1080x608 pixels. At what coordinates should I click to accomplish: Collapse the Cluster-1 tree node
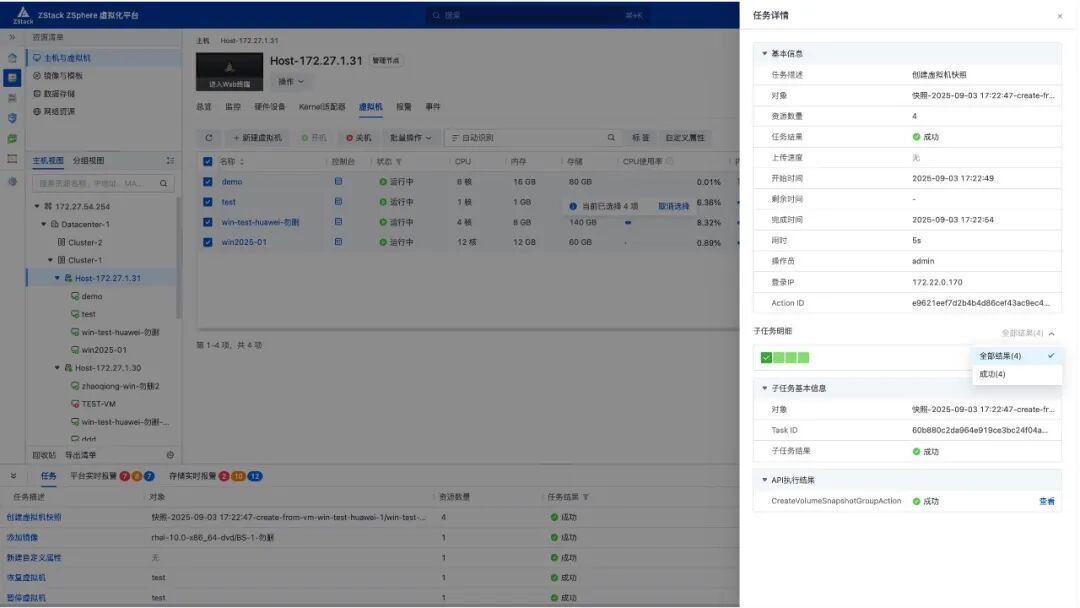(x=50, y=260)
